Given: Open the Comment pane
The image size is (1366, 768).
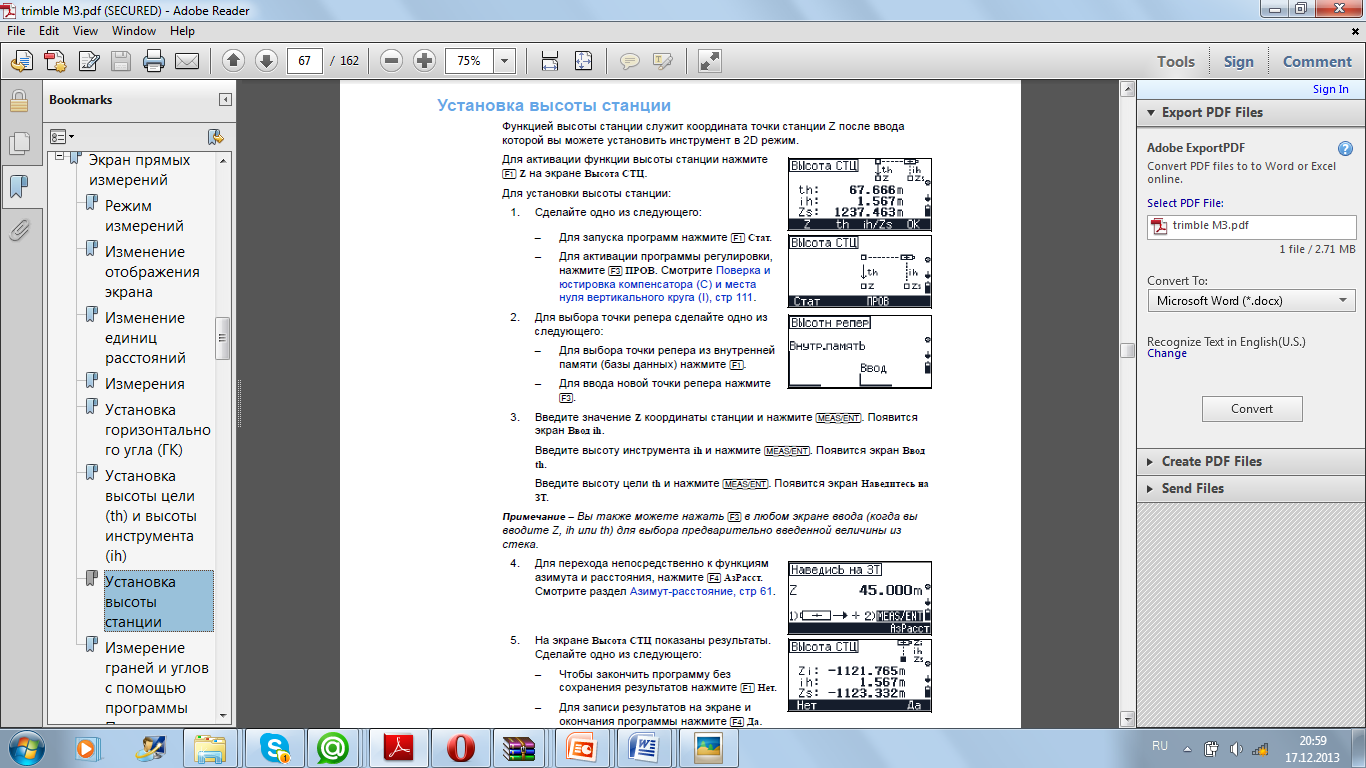Looking at the screenshot, I should coord(1317,62).
